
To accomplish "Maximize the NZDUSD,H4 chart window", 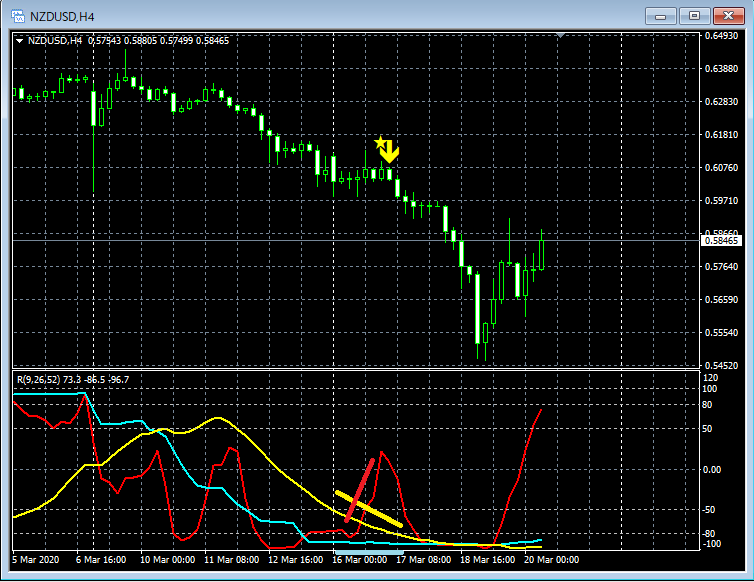I will click(x=694, y=16).
